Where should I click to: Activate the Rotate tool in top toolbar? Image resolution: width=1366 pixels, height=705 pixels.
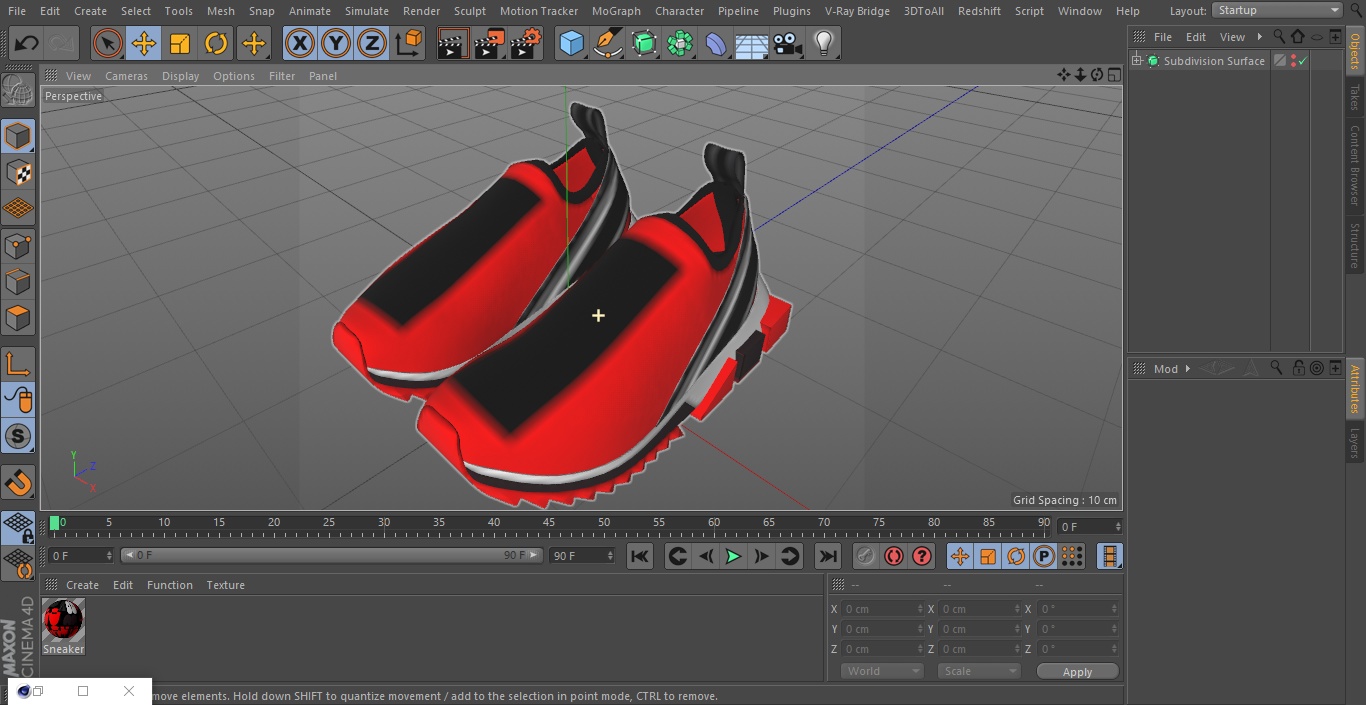tap(216, 43)
